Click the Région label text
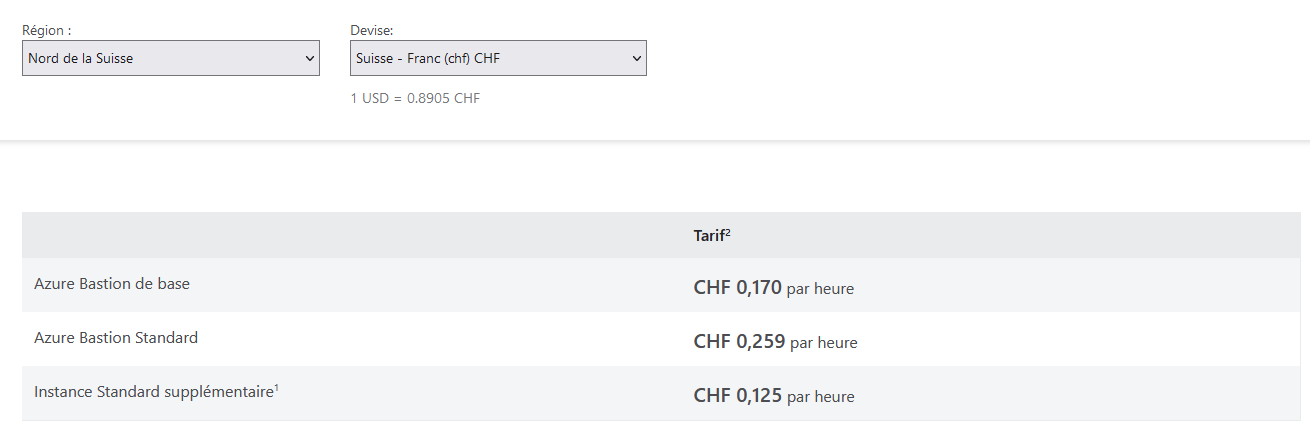Viewport: 1310px width, 426px height. click(46, 31)
